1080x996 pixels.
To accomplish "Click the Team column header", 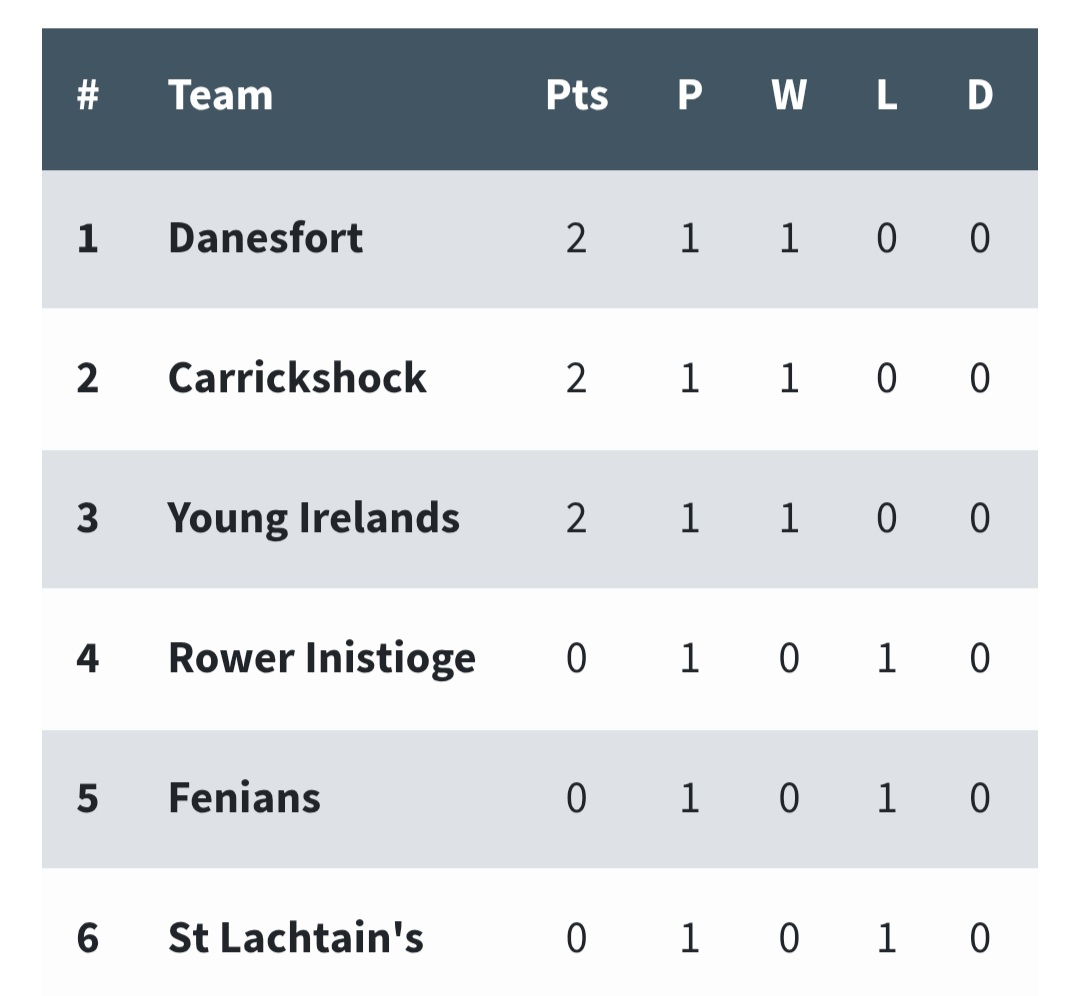I will pos(220,95).
